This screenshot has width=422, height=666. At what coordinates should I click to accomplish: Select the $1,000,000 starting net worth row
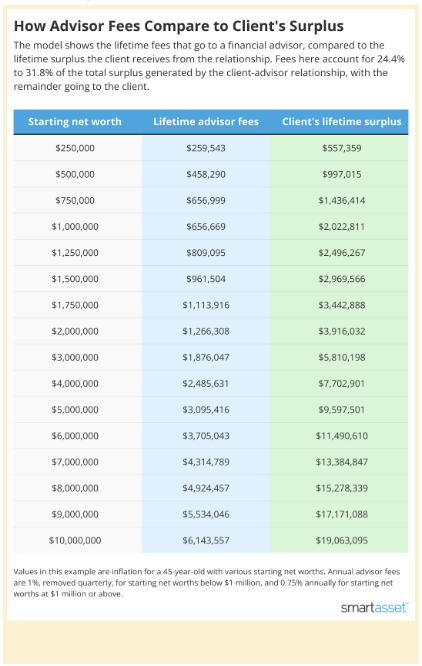click(211, 226)
